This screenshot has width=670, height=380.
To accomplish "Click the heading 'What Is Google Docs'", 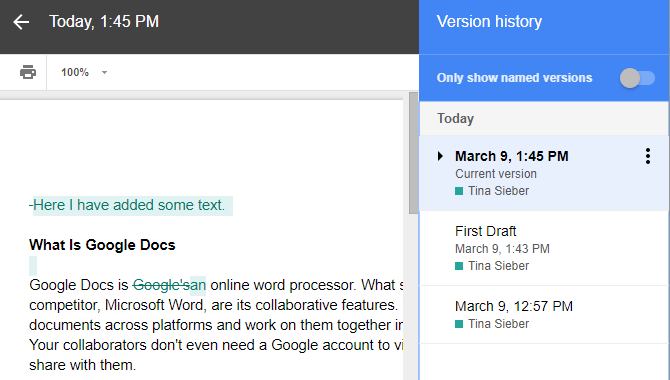I will click(x=102, y=245).
